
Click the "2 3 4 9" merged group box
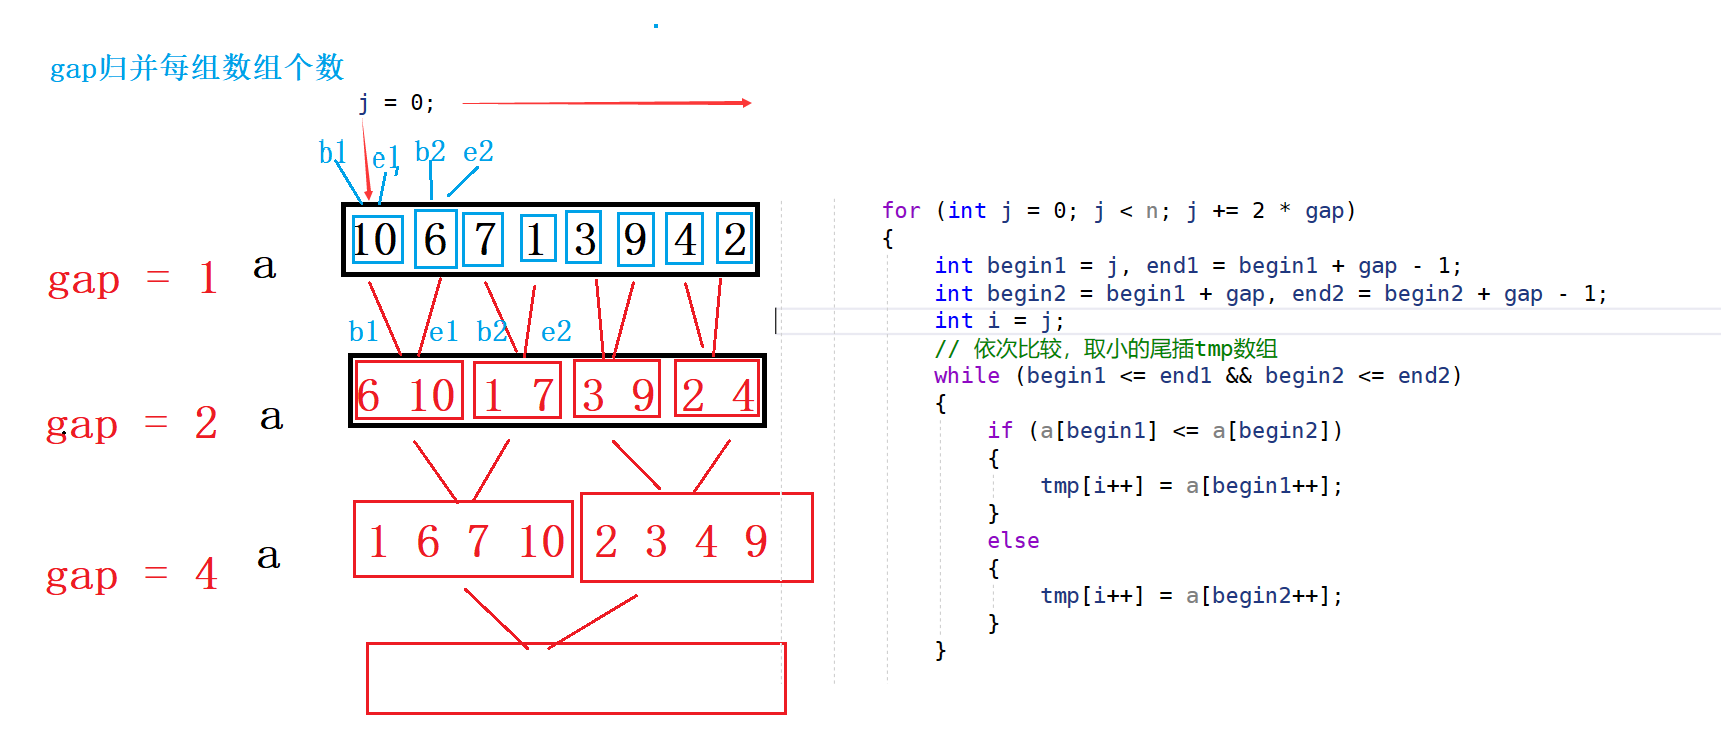(697, 537)
